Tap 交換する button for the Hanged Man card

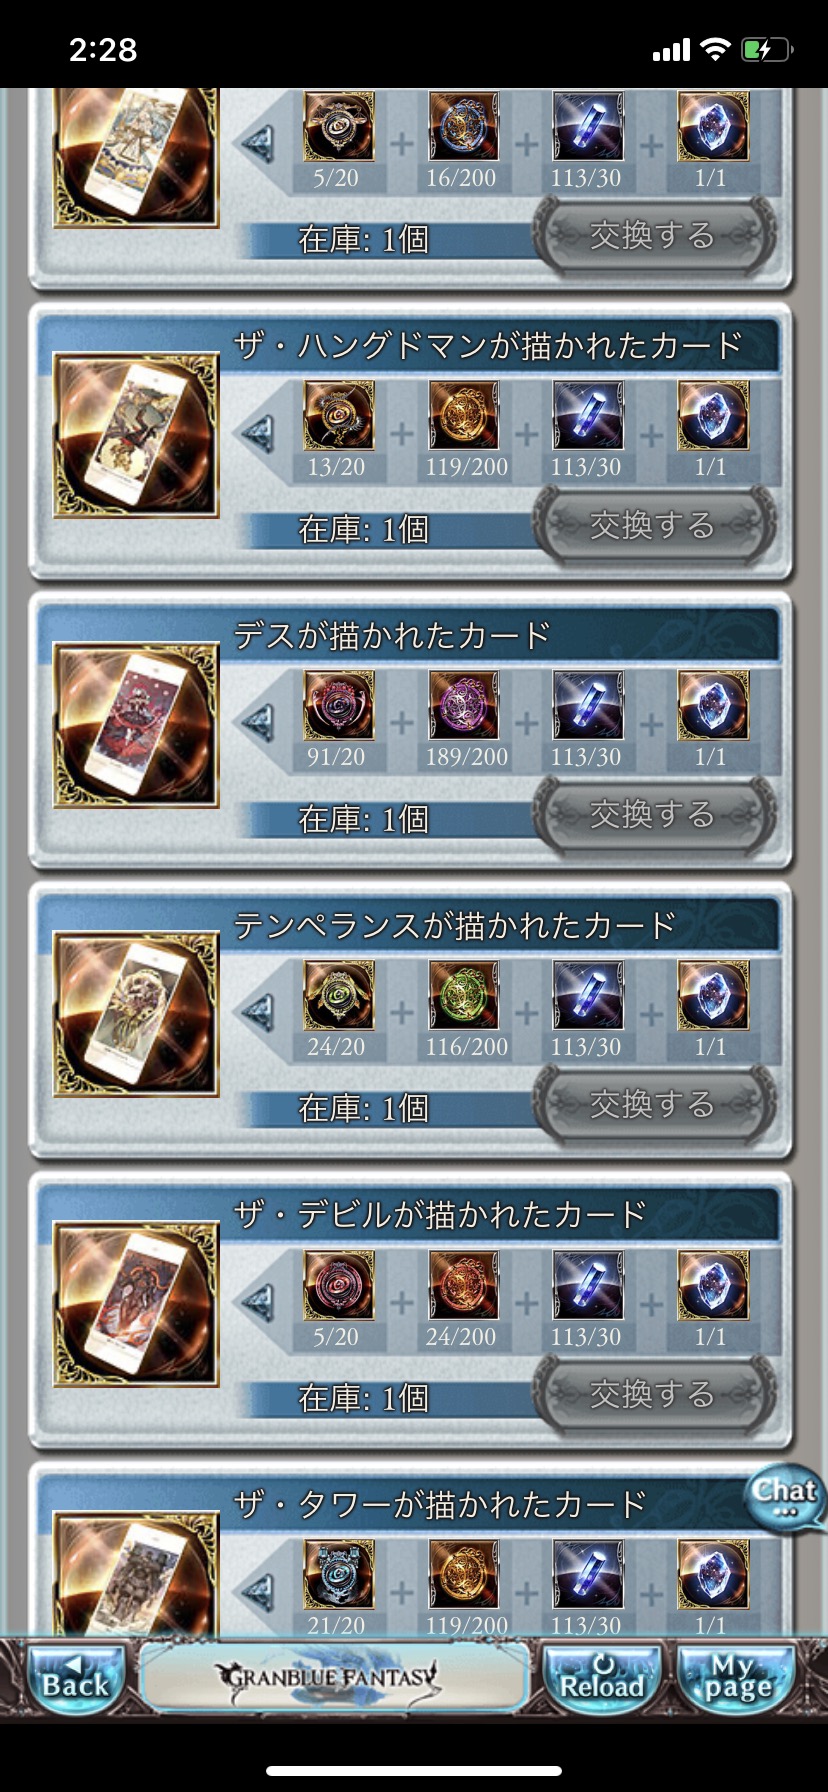tap(654, 526)
